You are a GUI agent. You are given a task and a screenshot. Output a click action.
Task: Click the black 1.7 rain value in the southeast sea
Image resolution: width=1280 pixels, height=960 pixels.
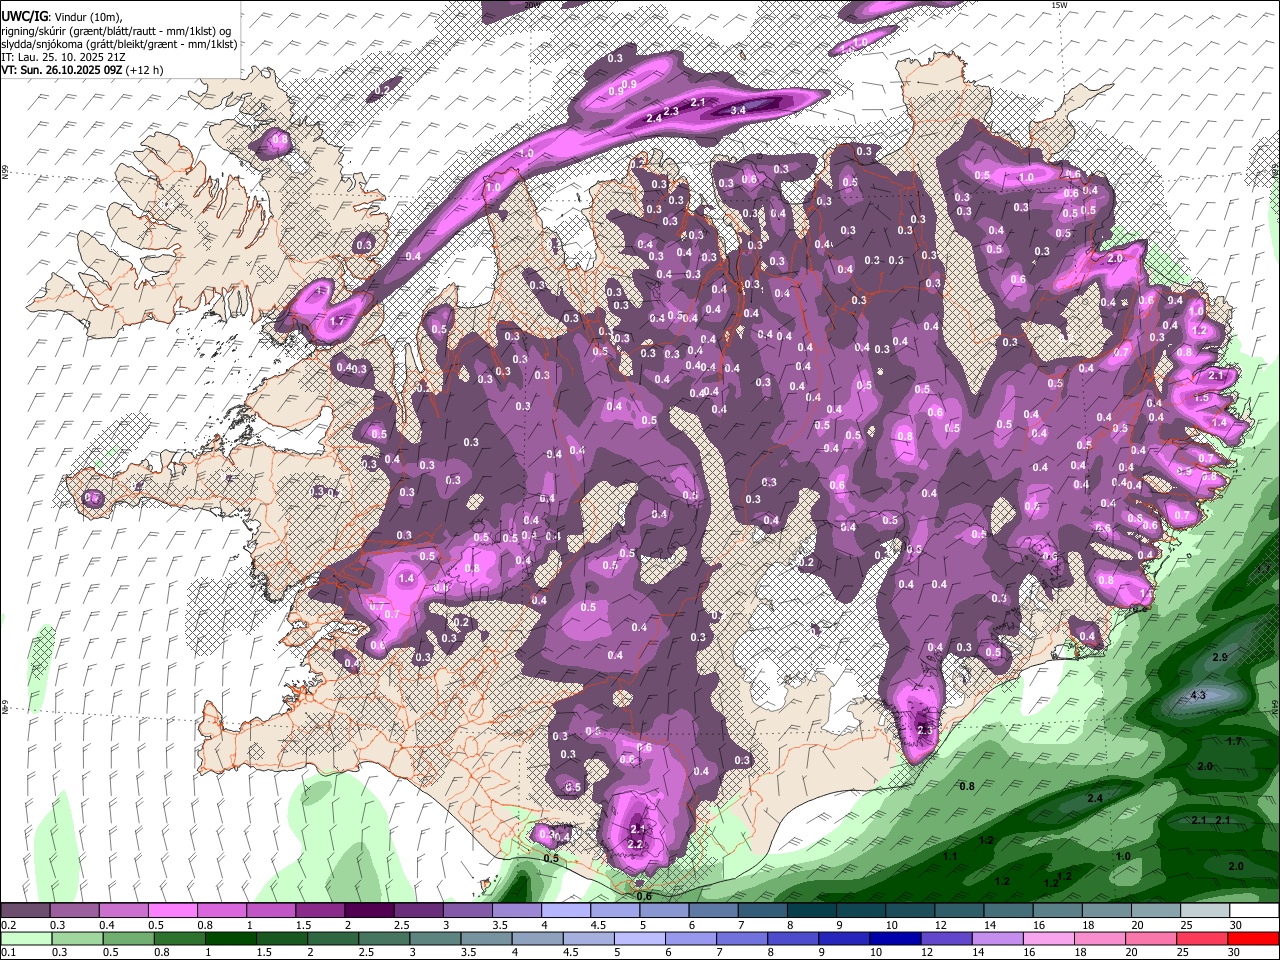coord(1233,741)
